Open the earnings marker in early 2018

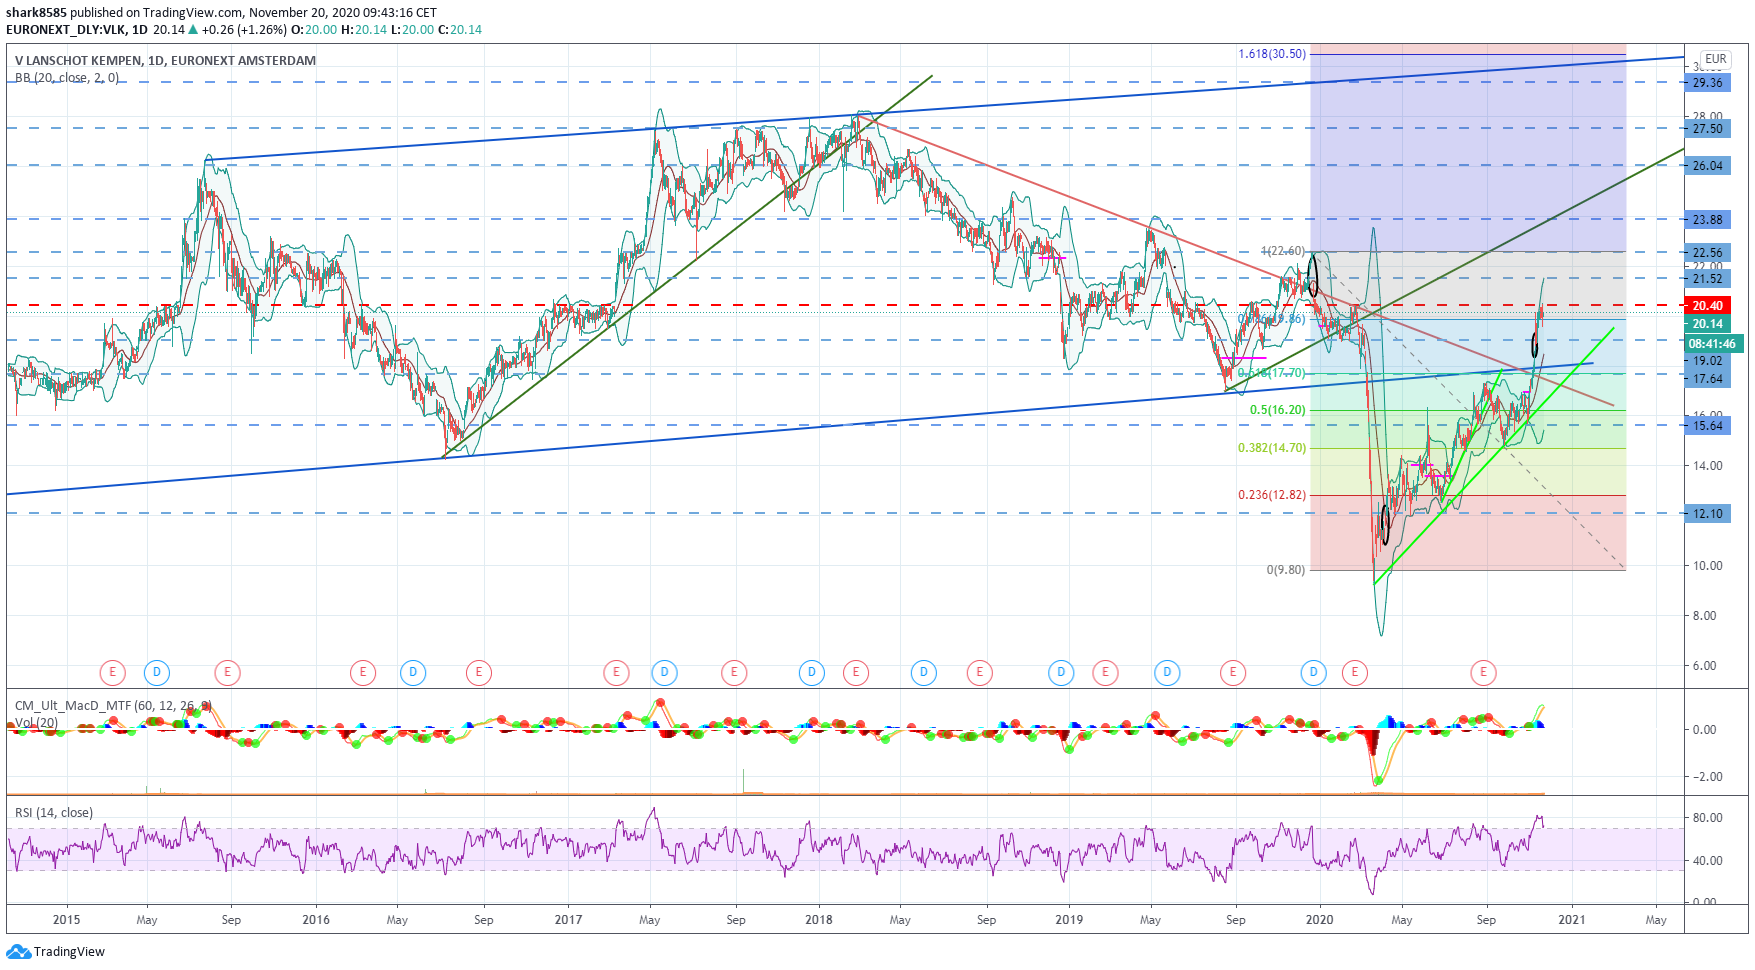tap(855, 673)
